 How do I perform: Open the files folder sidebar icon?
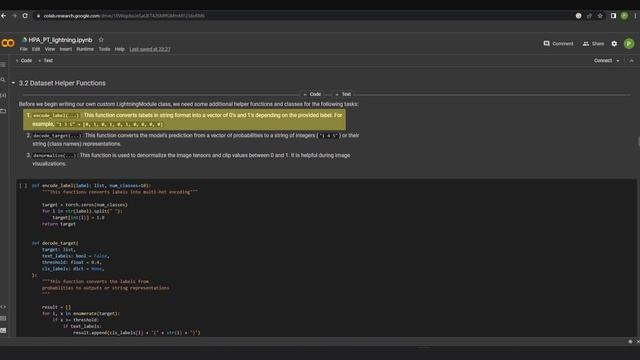[3, 111]
